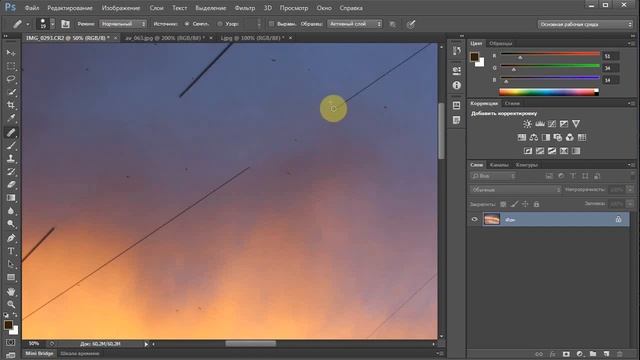Image resolution: width=640 pixels, height=360 pixels.
Task: Select the Семпл. source radio button
Action: coord(187,24)
